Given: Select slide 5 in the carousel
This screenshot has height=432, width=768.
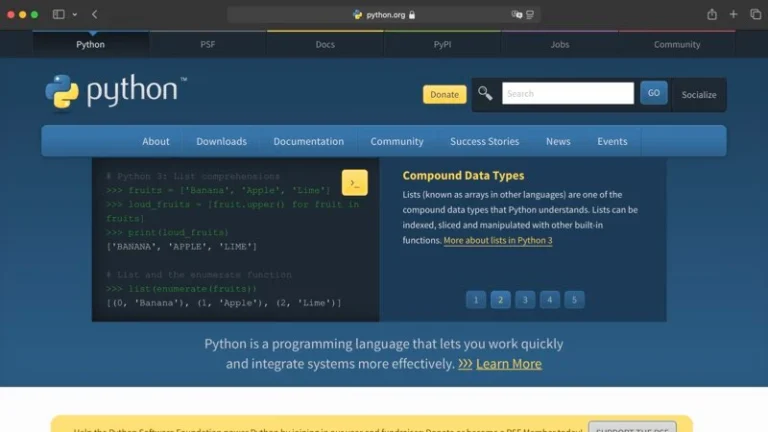Looking at the screenshot, I should [574, 299].
